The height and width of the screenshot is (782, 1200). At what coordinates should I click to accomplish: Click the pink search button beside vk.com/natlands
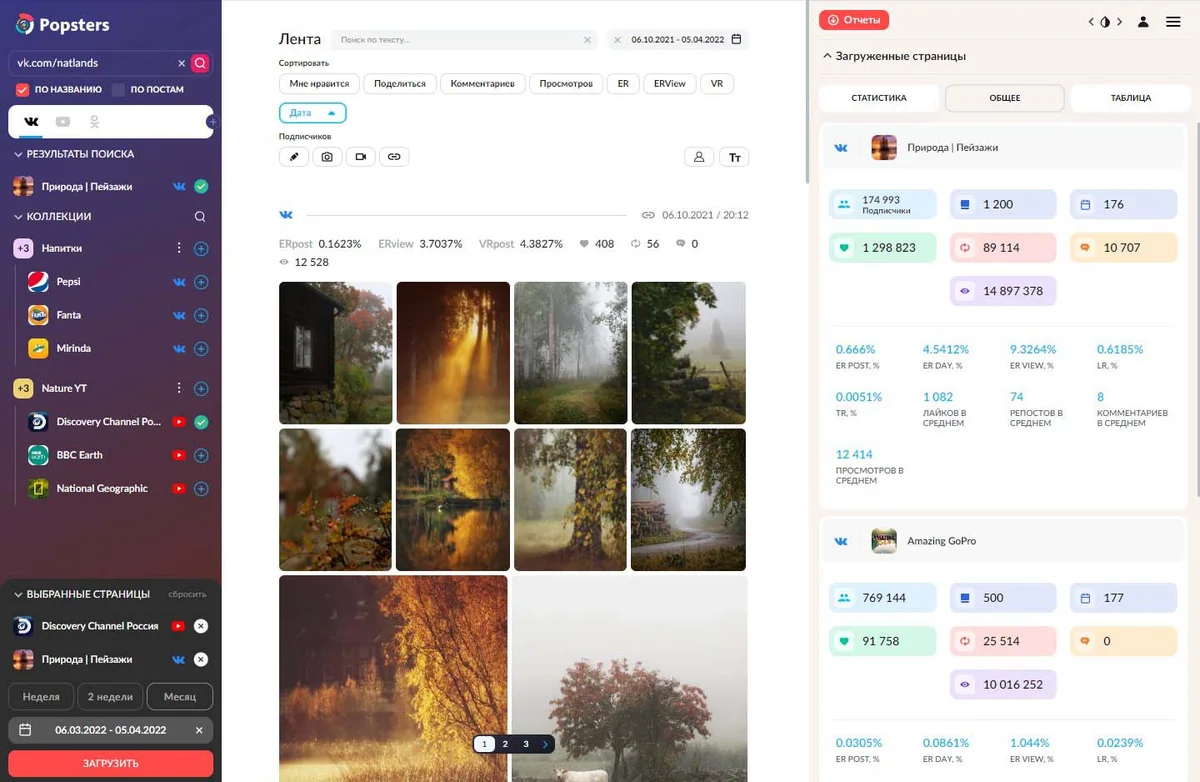pos(200,63)
